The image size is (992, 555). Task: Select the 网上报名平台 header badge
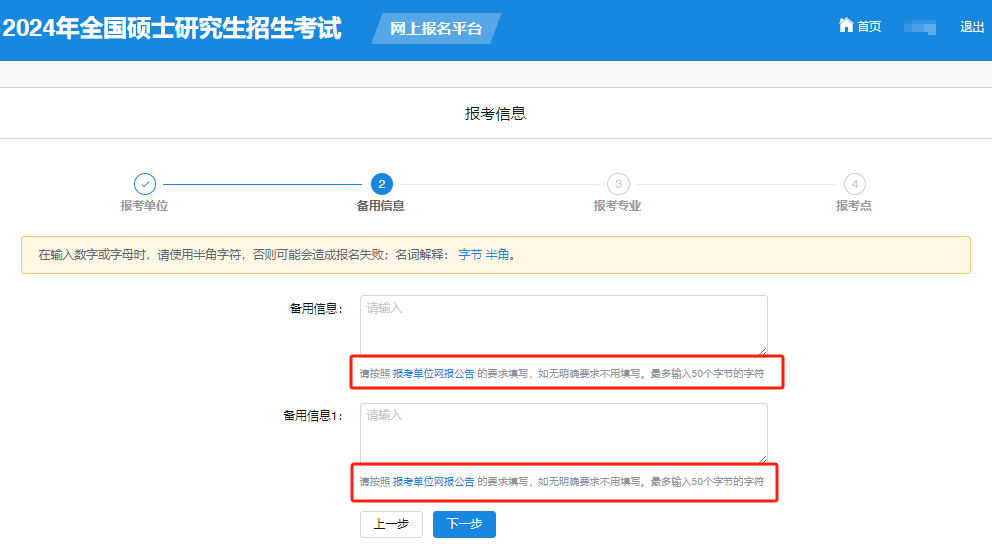point(436,29)
